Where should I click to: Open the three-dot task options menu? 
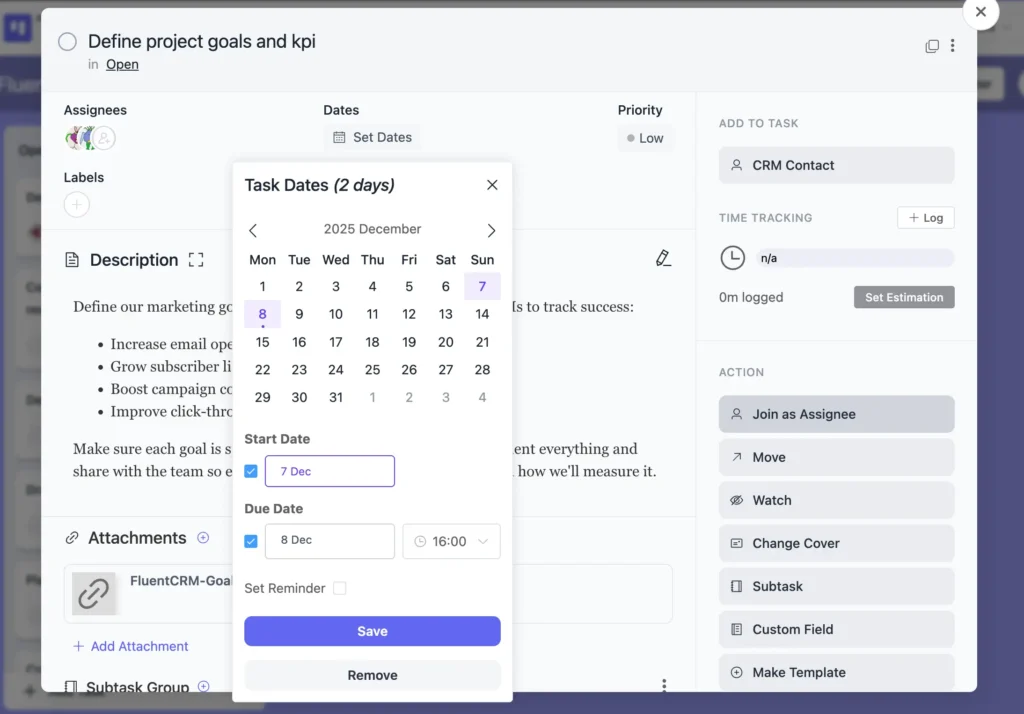(953, 46)
